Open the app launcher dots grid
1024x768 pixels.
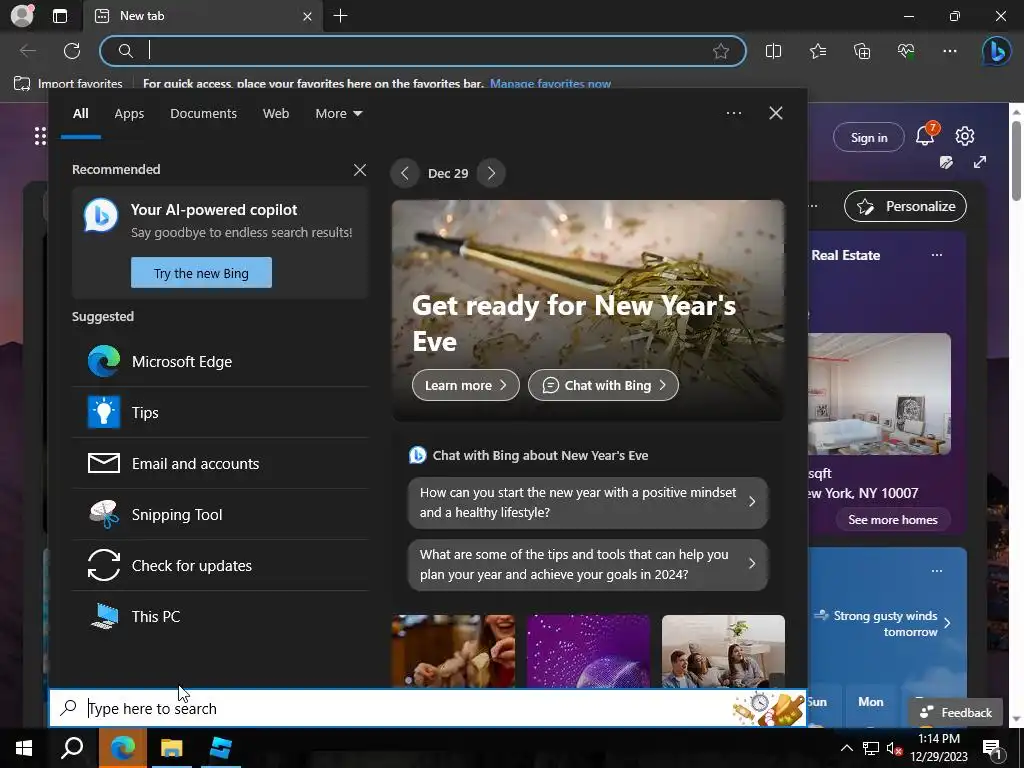40,136
